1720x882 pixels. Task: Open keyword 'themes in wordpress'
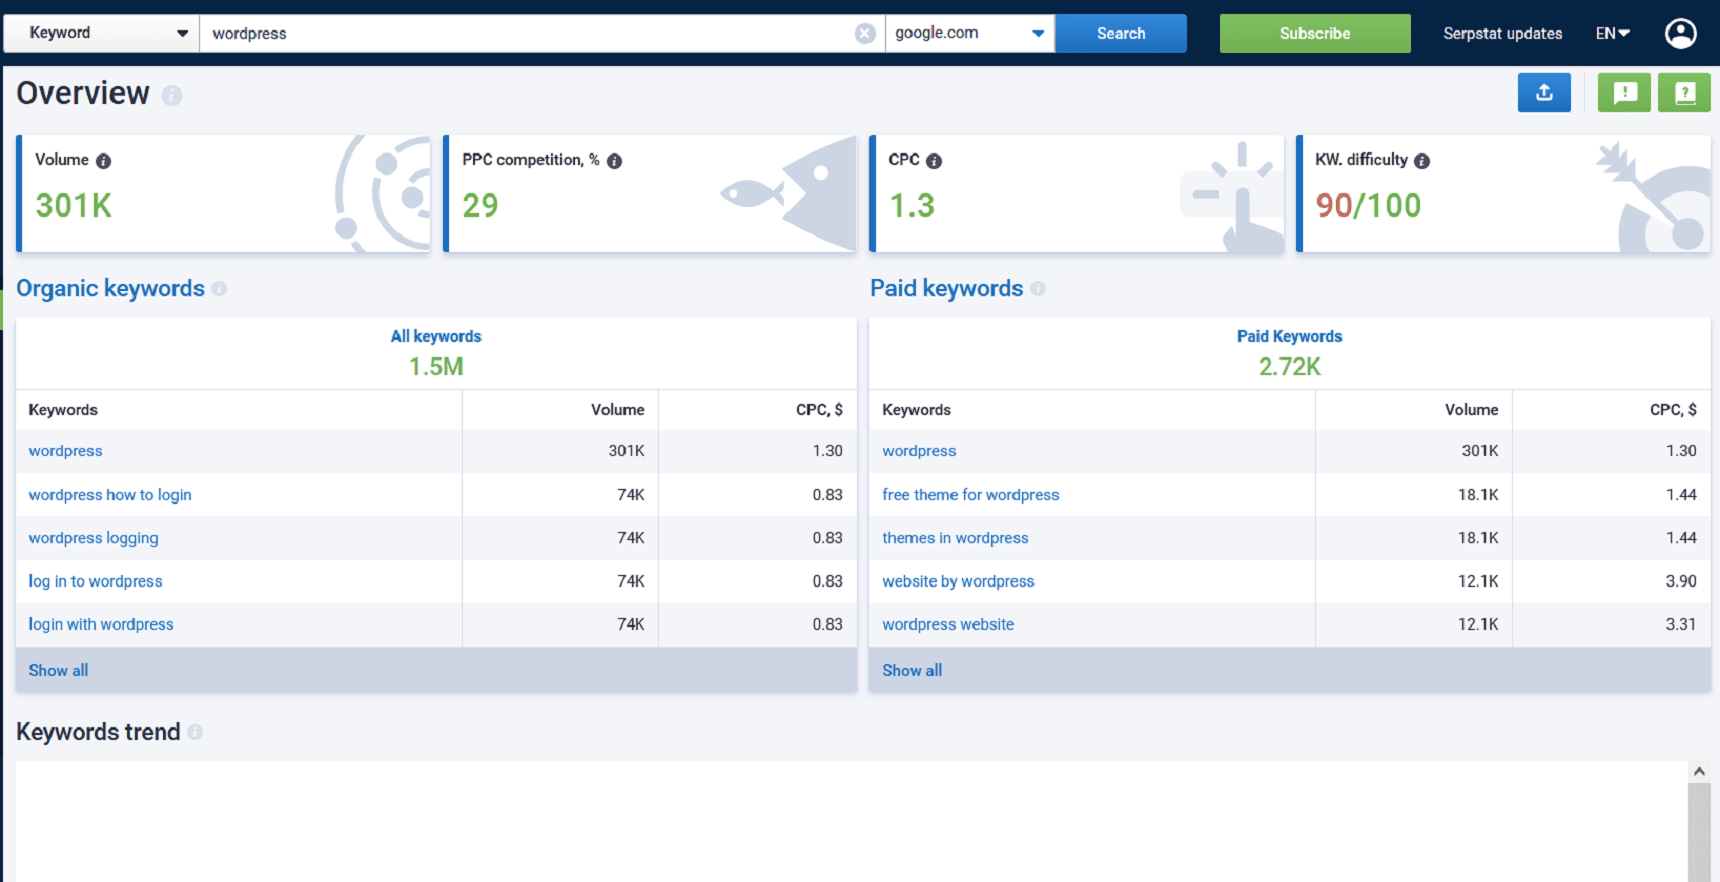pos(955,538)
